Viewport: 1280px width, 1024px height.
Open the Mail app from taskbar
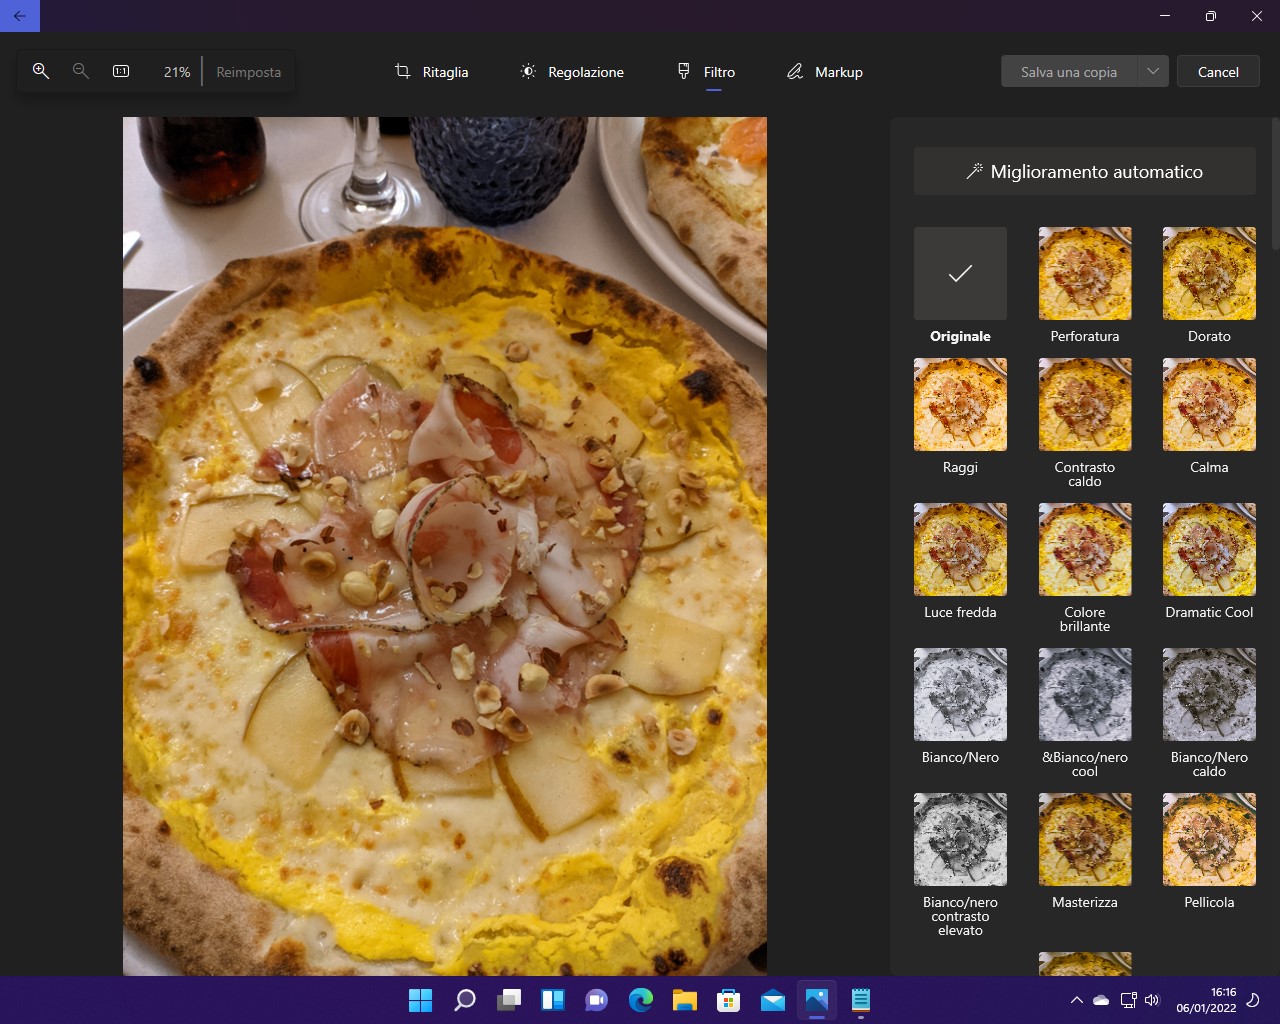(773, 1000)
